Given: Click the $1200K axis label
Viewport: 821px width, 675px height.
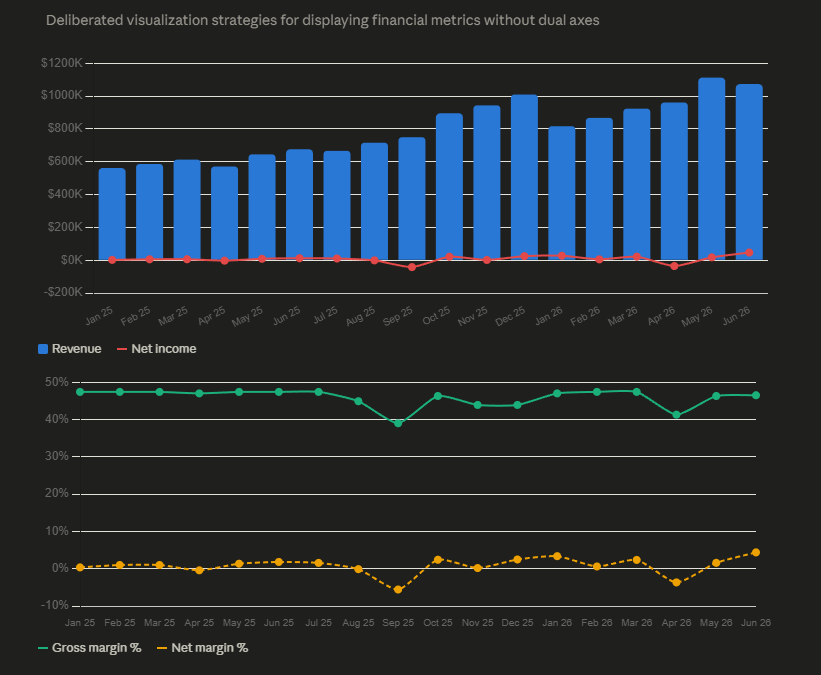Looking at the screenshot, I should (62, 63).
